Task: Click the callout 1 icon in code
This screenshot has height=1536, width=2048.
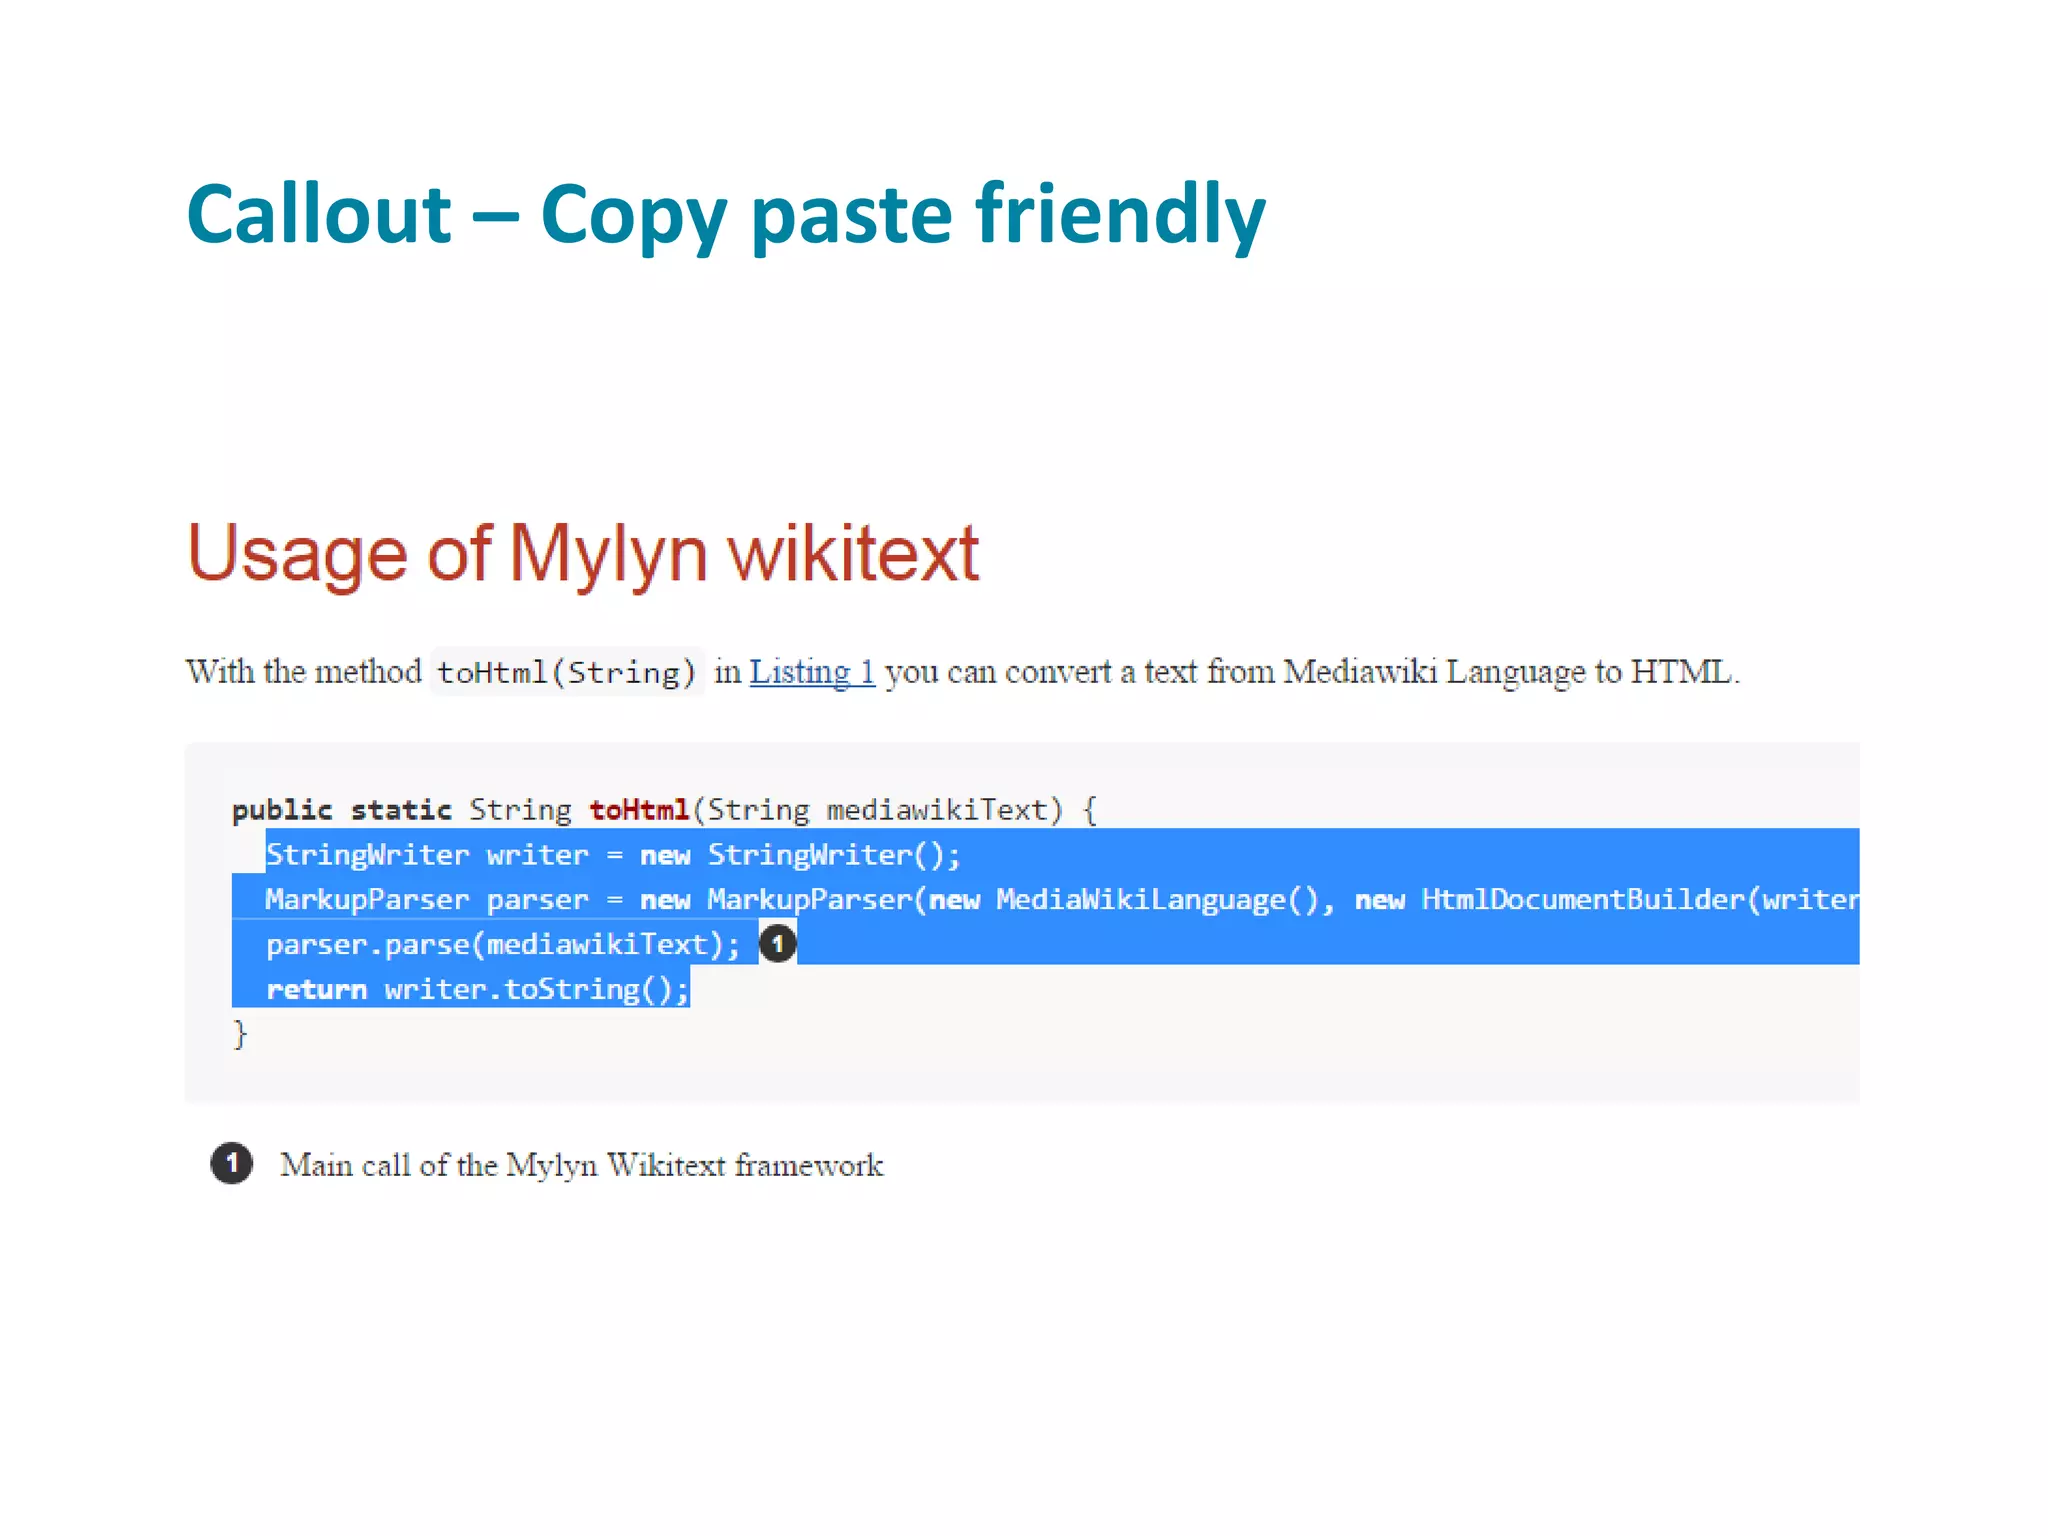Action: click(x=778, y=944)
